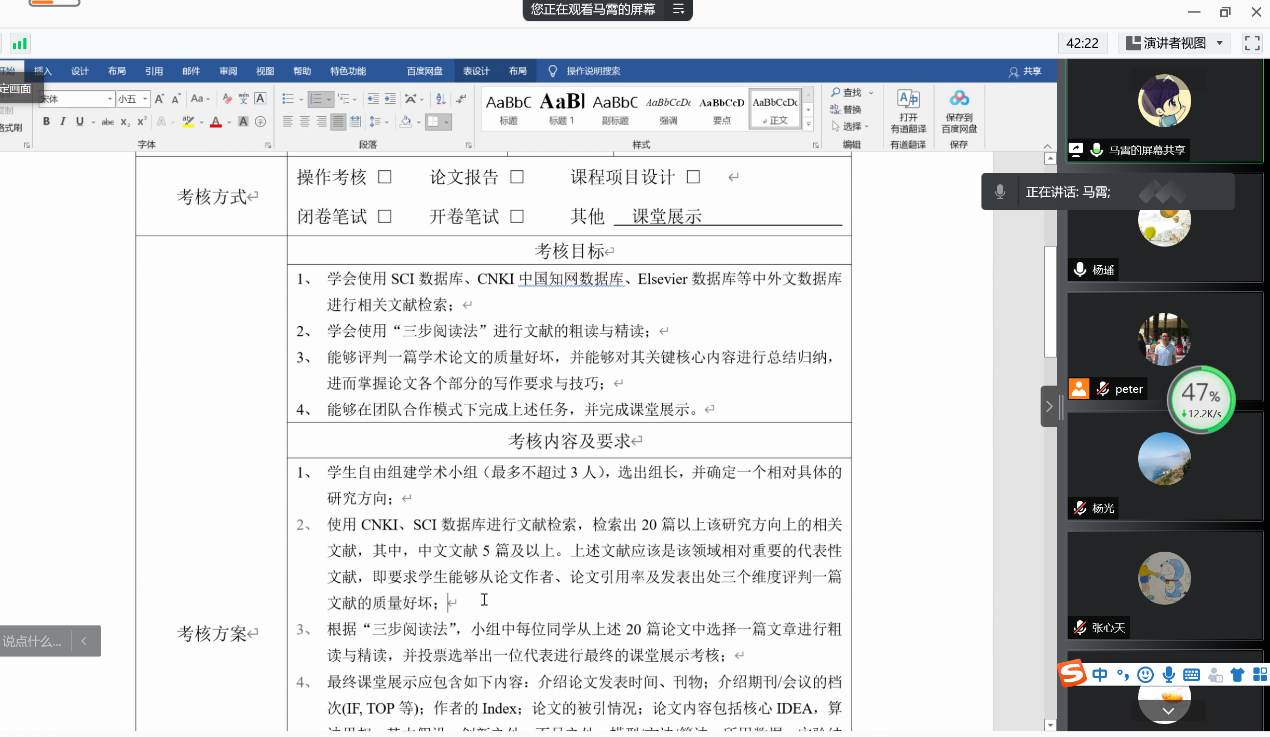Increase paragraph indent
1270x737 pixels.
391,99
